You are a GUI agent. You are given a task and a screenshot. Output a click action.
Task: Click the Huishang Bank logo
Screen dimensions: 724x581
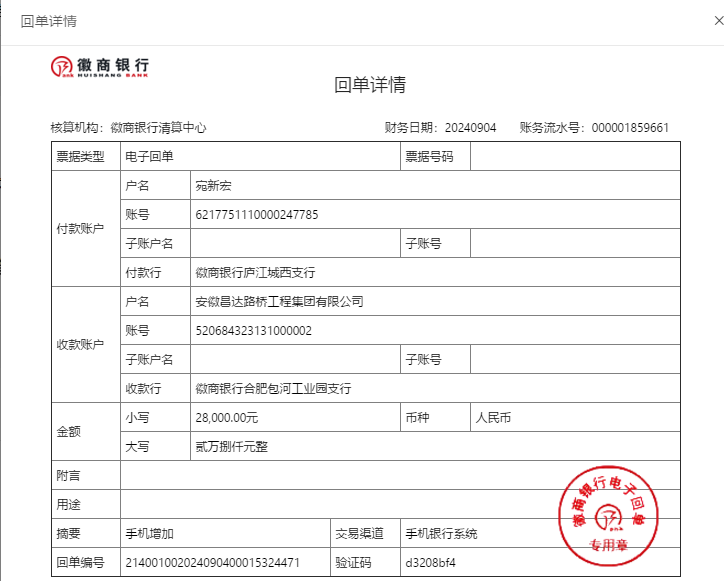[x=101, y=66]
